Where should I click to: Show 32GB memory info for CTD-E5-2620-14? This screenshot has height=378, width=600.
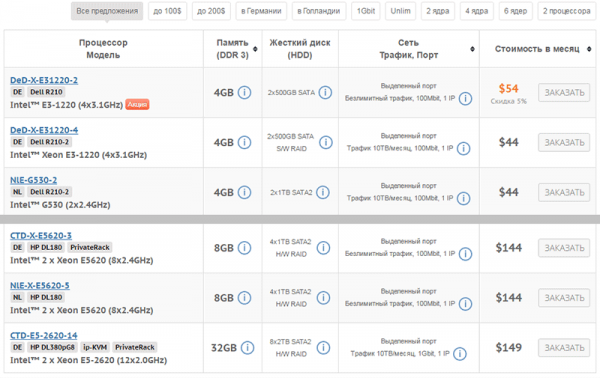coord(248,348)
